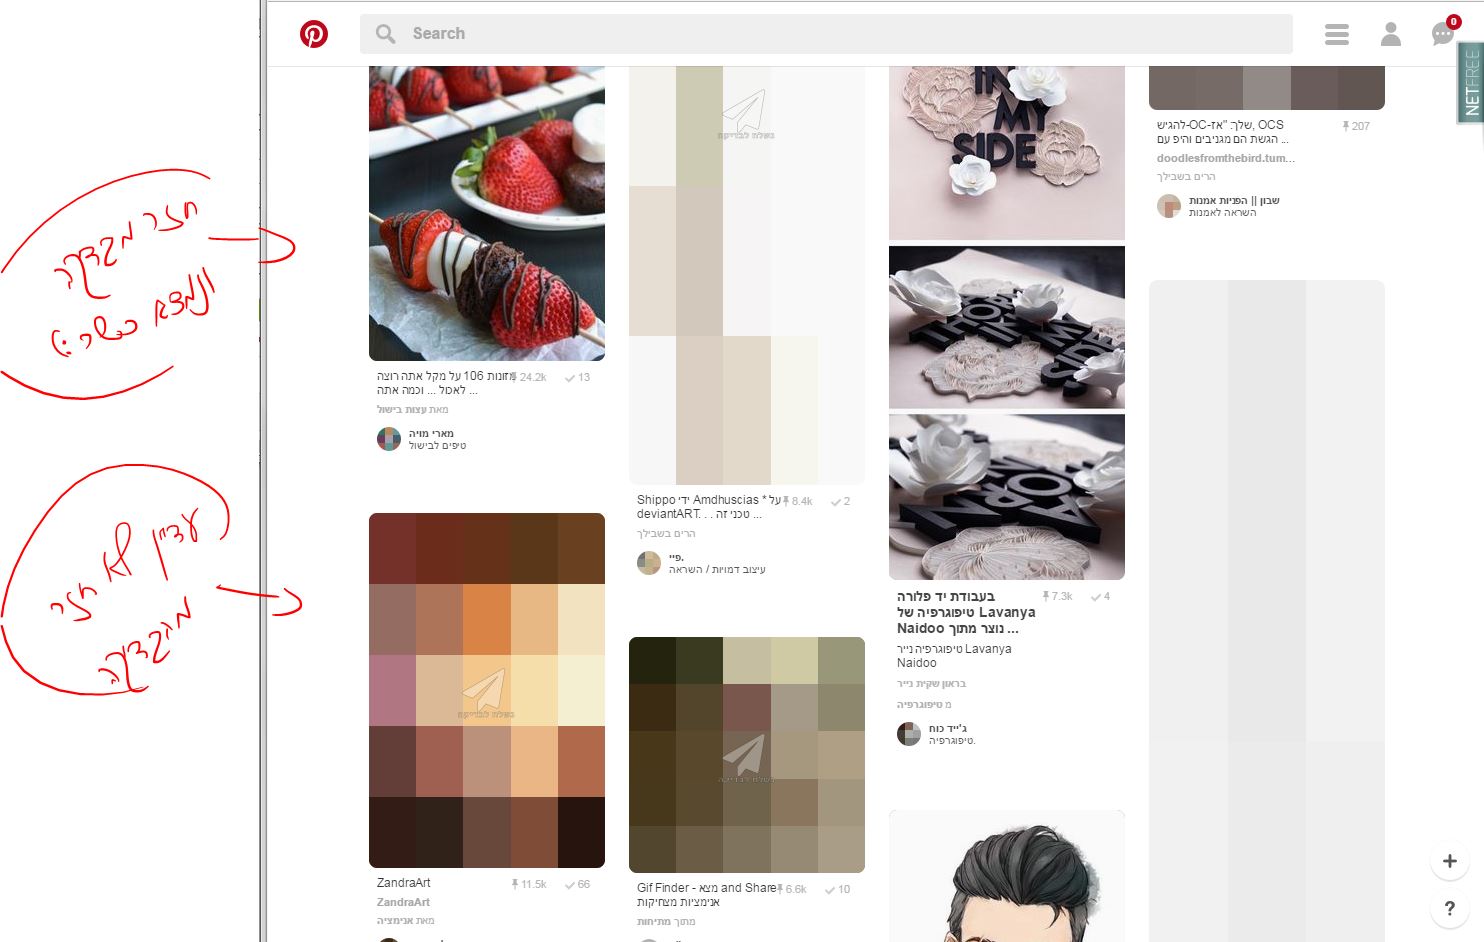
Task: Open the Gif Finder pixelated pin
Action: click(x=747, y=755)
